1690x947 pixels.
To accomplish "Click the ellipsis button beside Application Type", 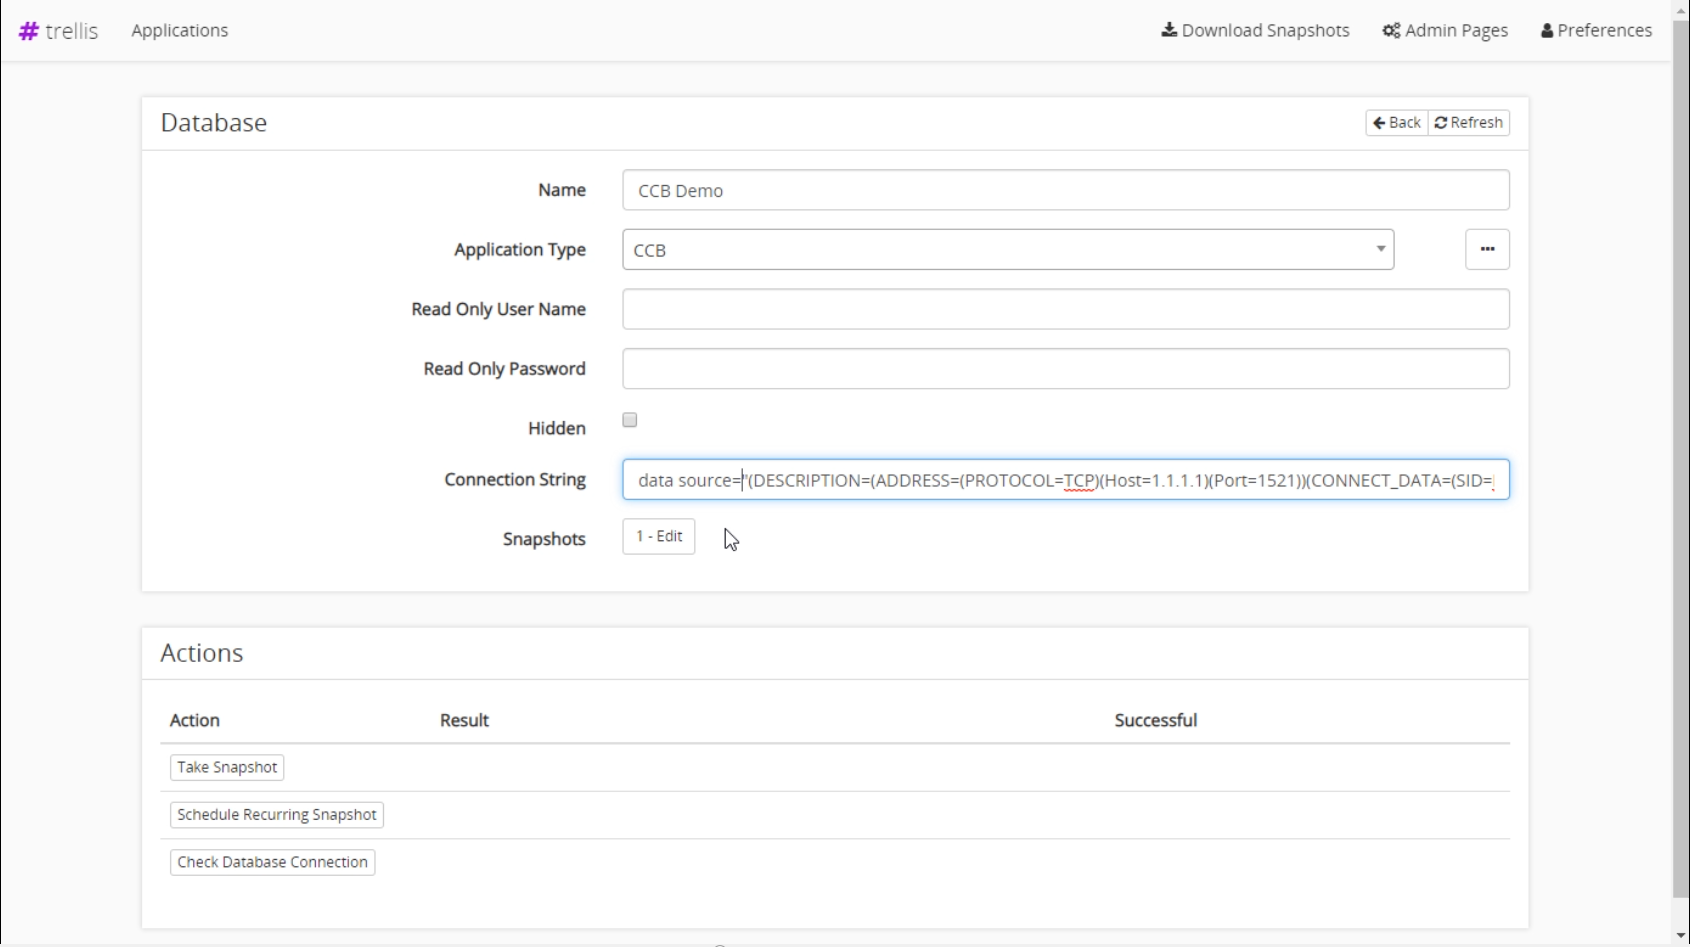I will (x=1487, y=250).
